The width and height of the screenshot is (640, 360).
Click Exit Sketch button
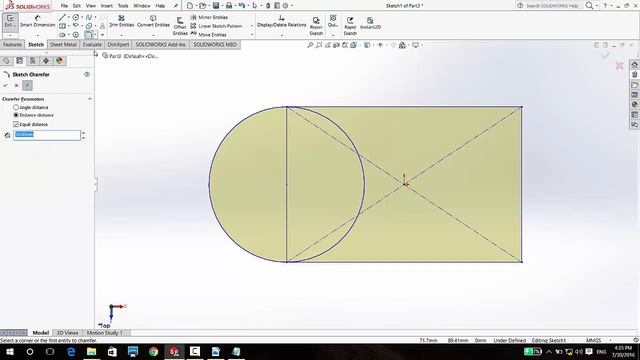[10, 21]
